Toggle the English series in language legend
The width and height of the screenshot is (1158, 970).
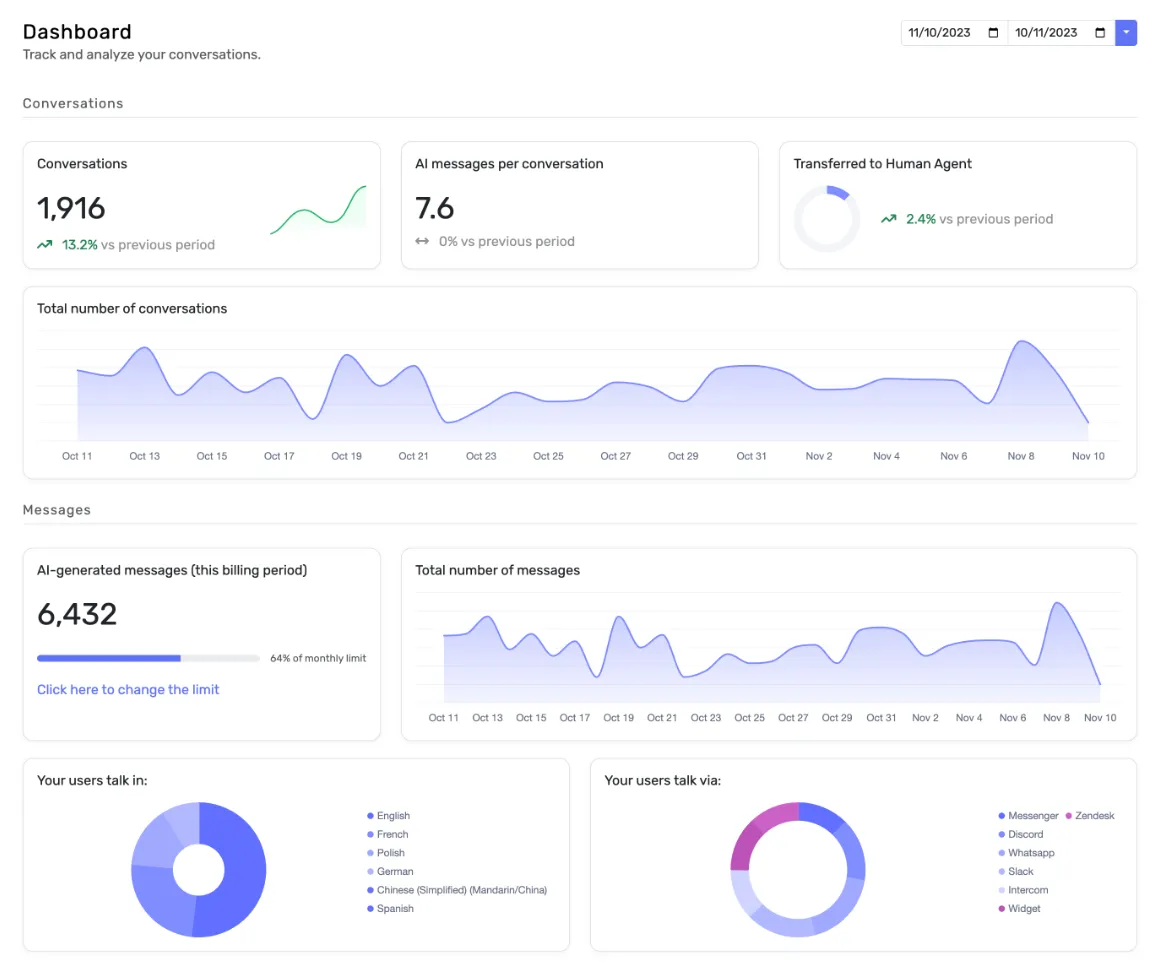coord(393,816)
